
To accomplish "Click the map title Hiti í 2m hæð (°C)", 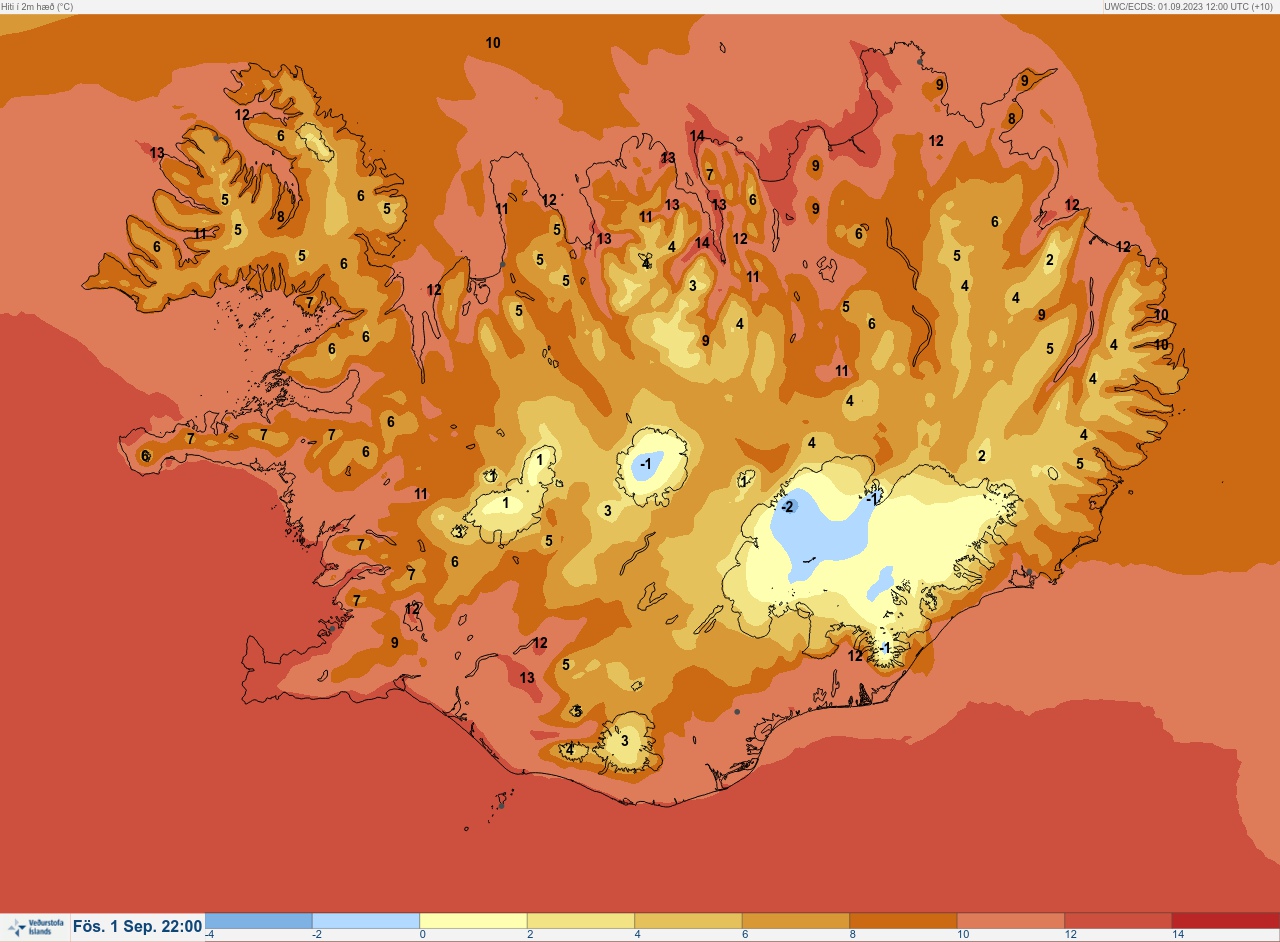I will tap(37, 6).
